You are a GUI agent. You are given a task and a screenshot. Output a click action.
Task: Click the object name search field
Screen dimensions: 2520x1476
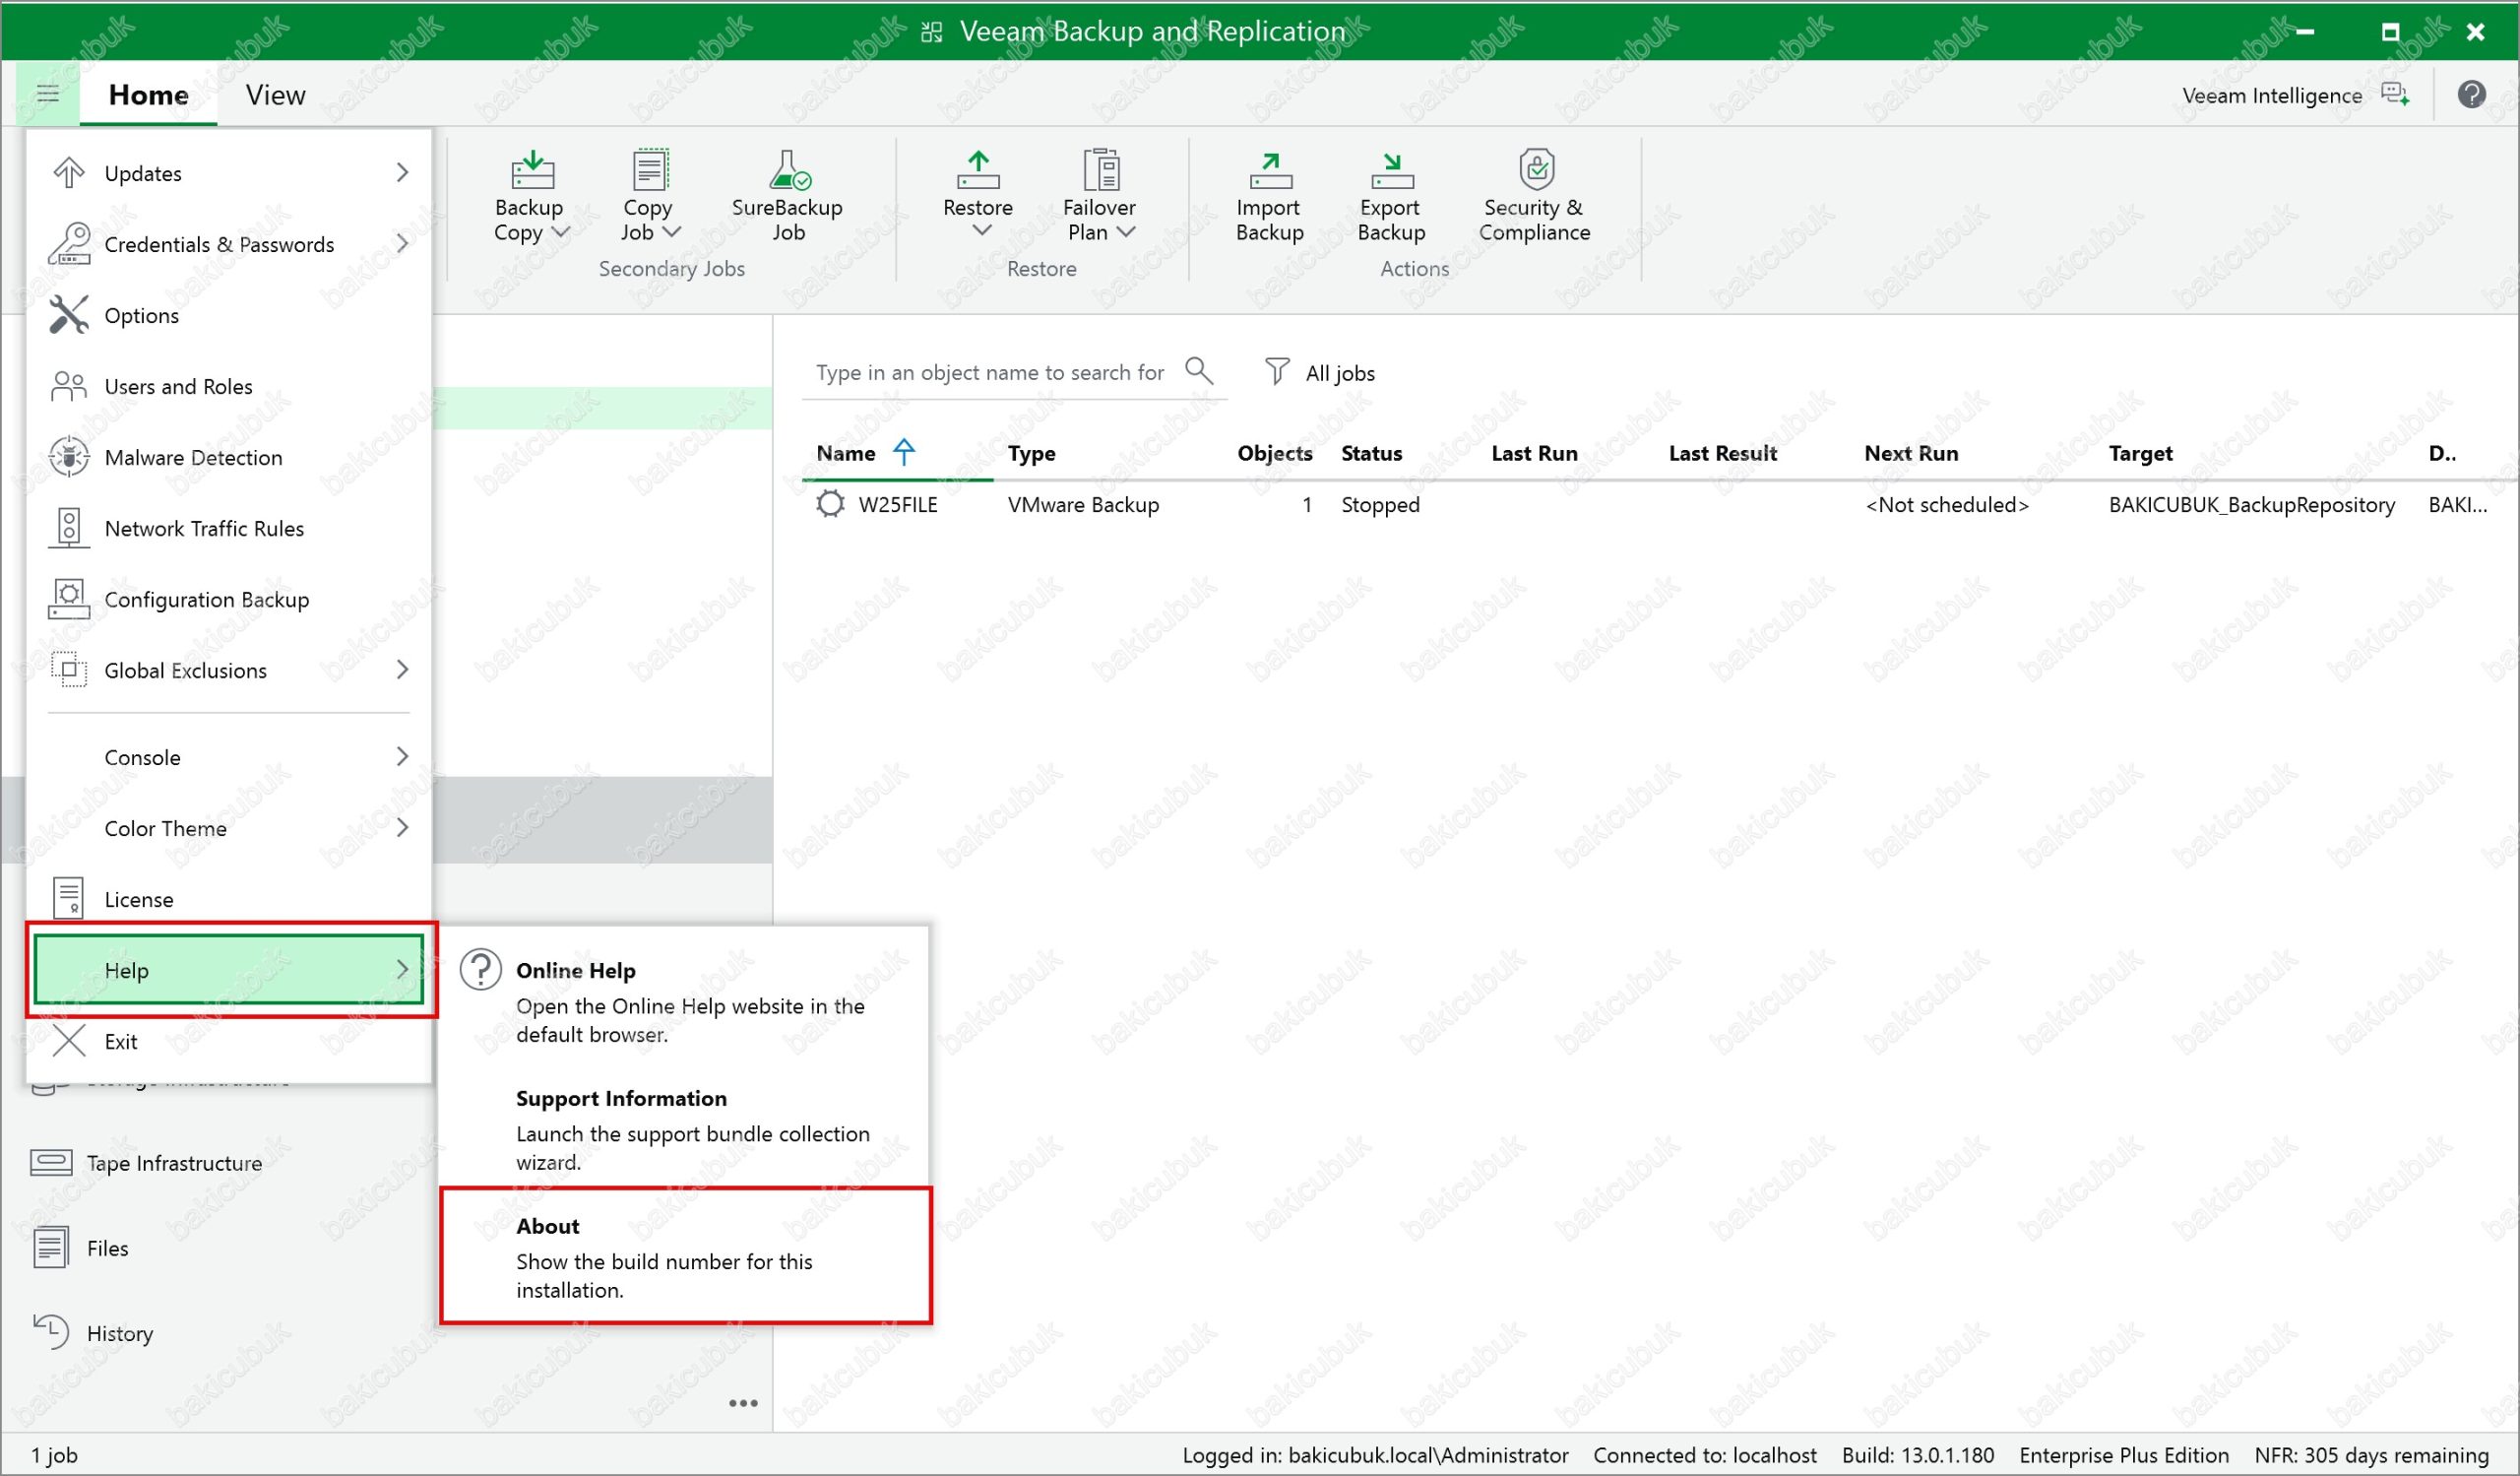988,373
